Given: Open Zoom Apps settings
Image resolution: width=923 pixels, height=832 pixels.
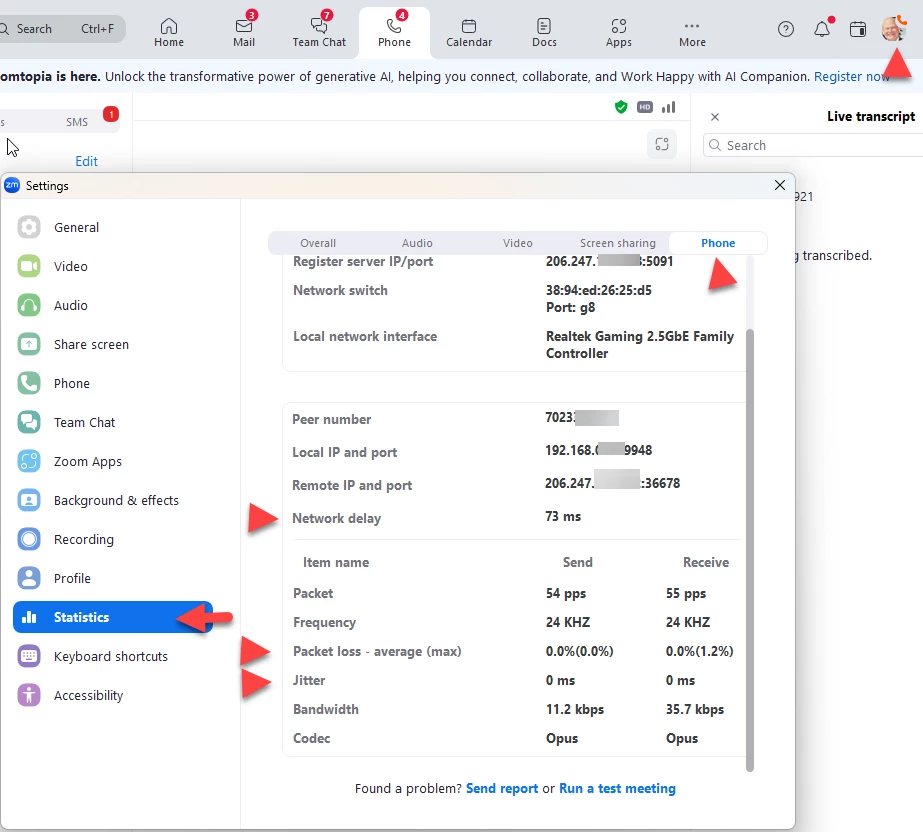Looking at the screenshot, I should tap(112, 461).
